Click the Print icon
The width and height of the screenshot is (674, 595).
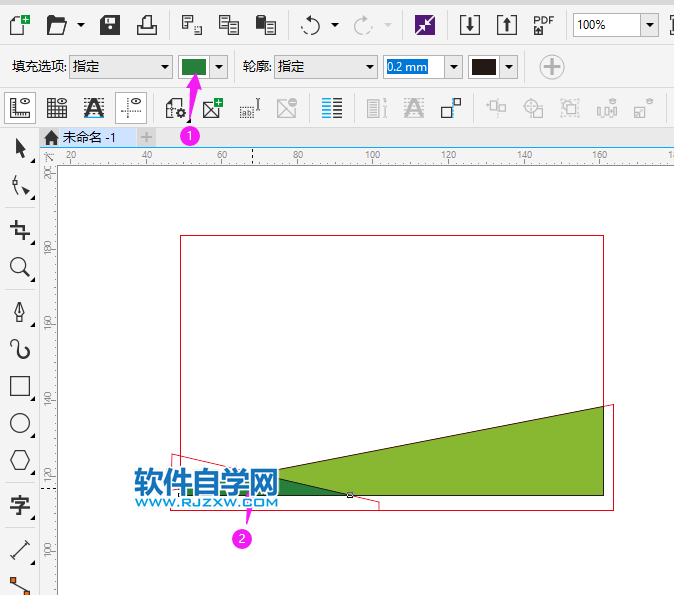click(147, 24)
